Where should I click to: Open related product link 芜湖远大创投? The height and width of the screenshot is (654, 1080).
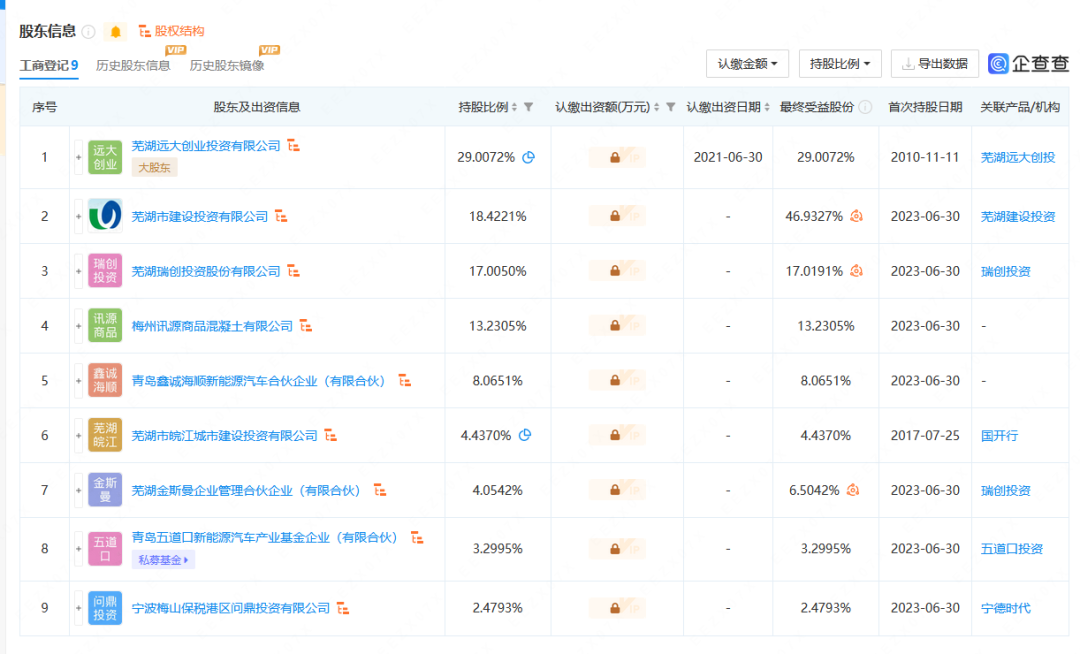[1018, 158]
